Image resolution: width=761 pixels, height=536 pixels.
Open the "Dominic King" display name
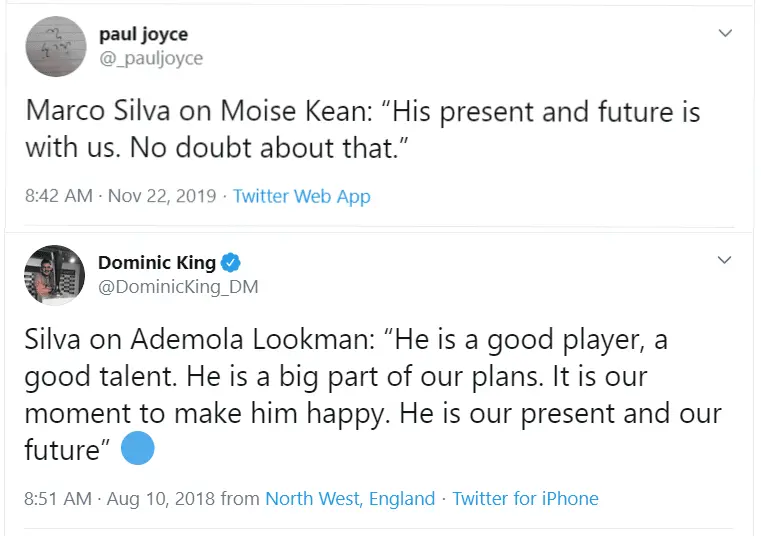157,263
